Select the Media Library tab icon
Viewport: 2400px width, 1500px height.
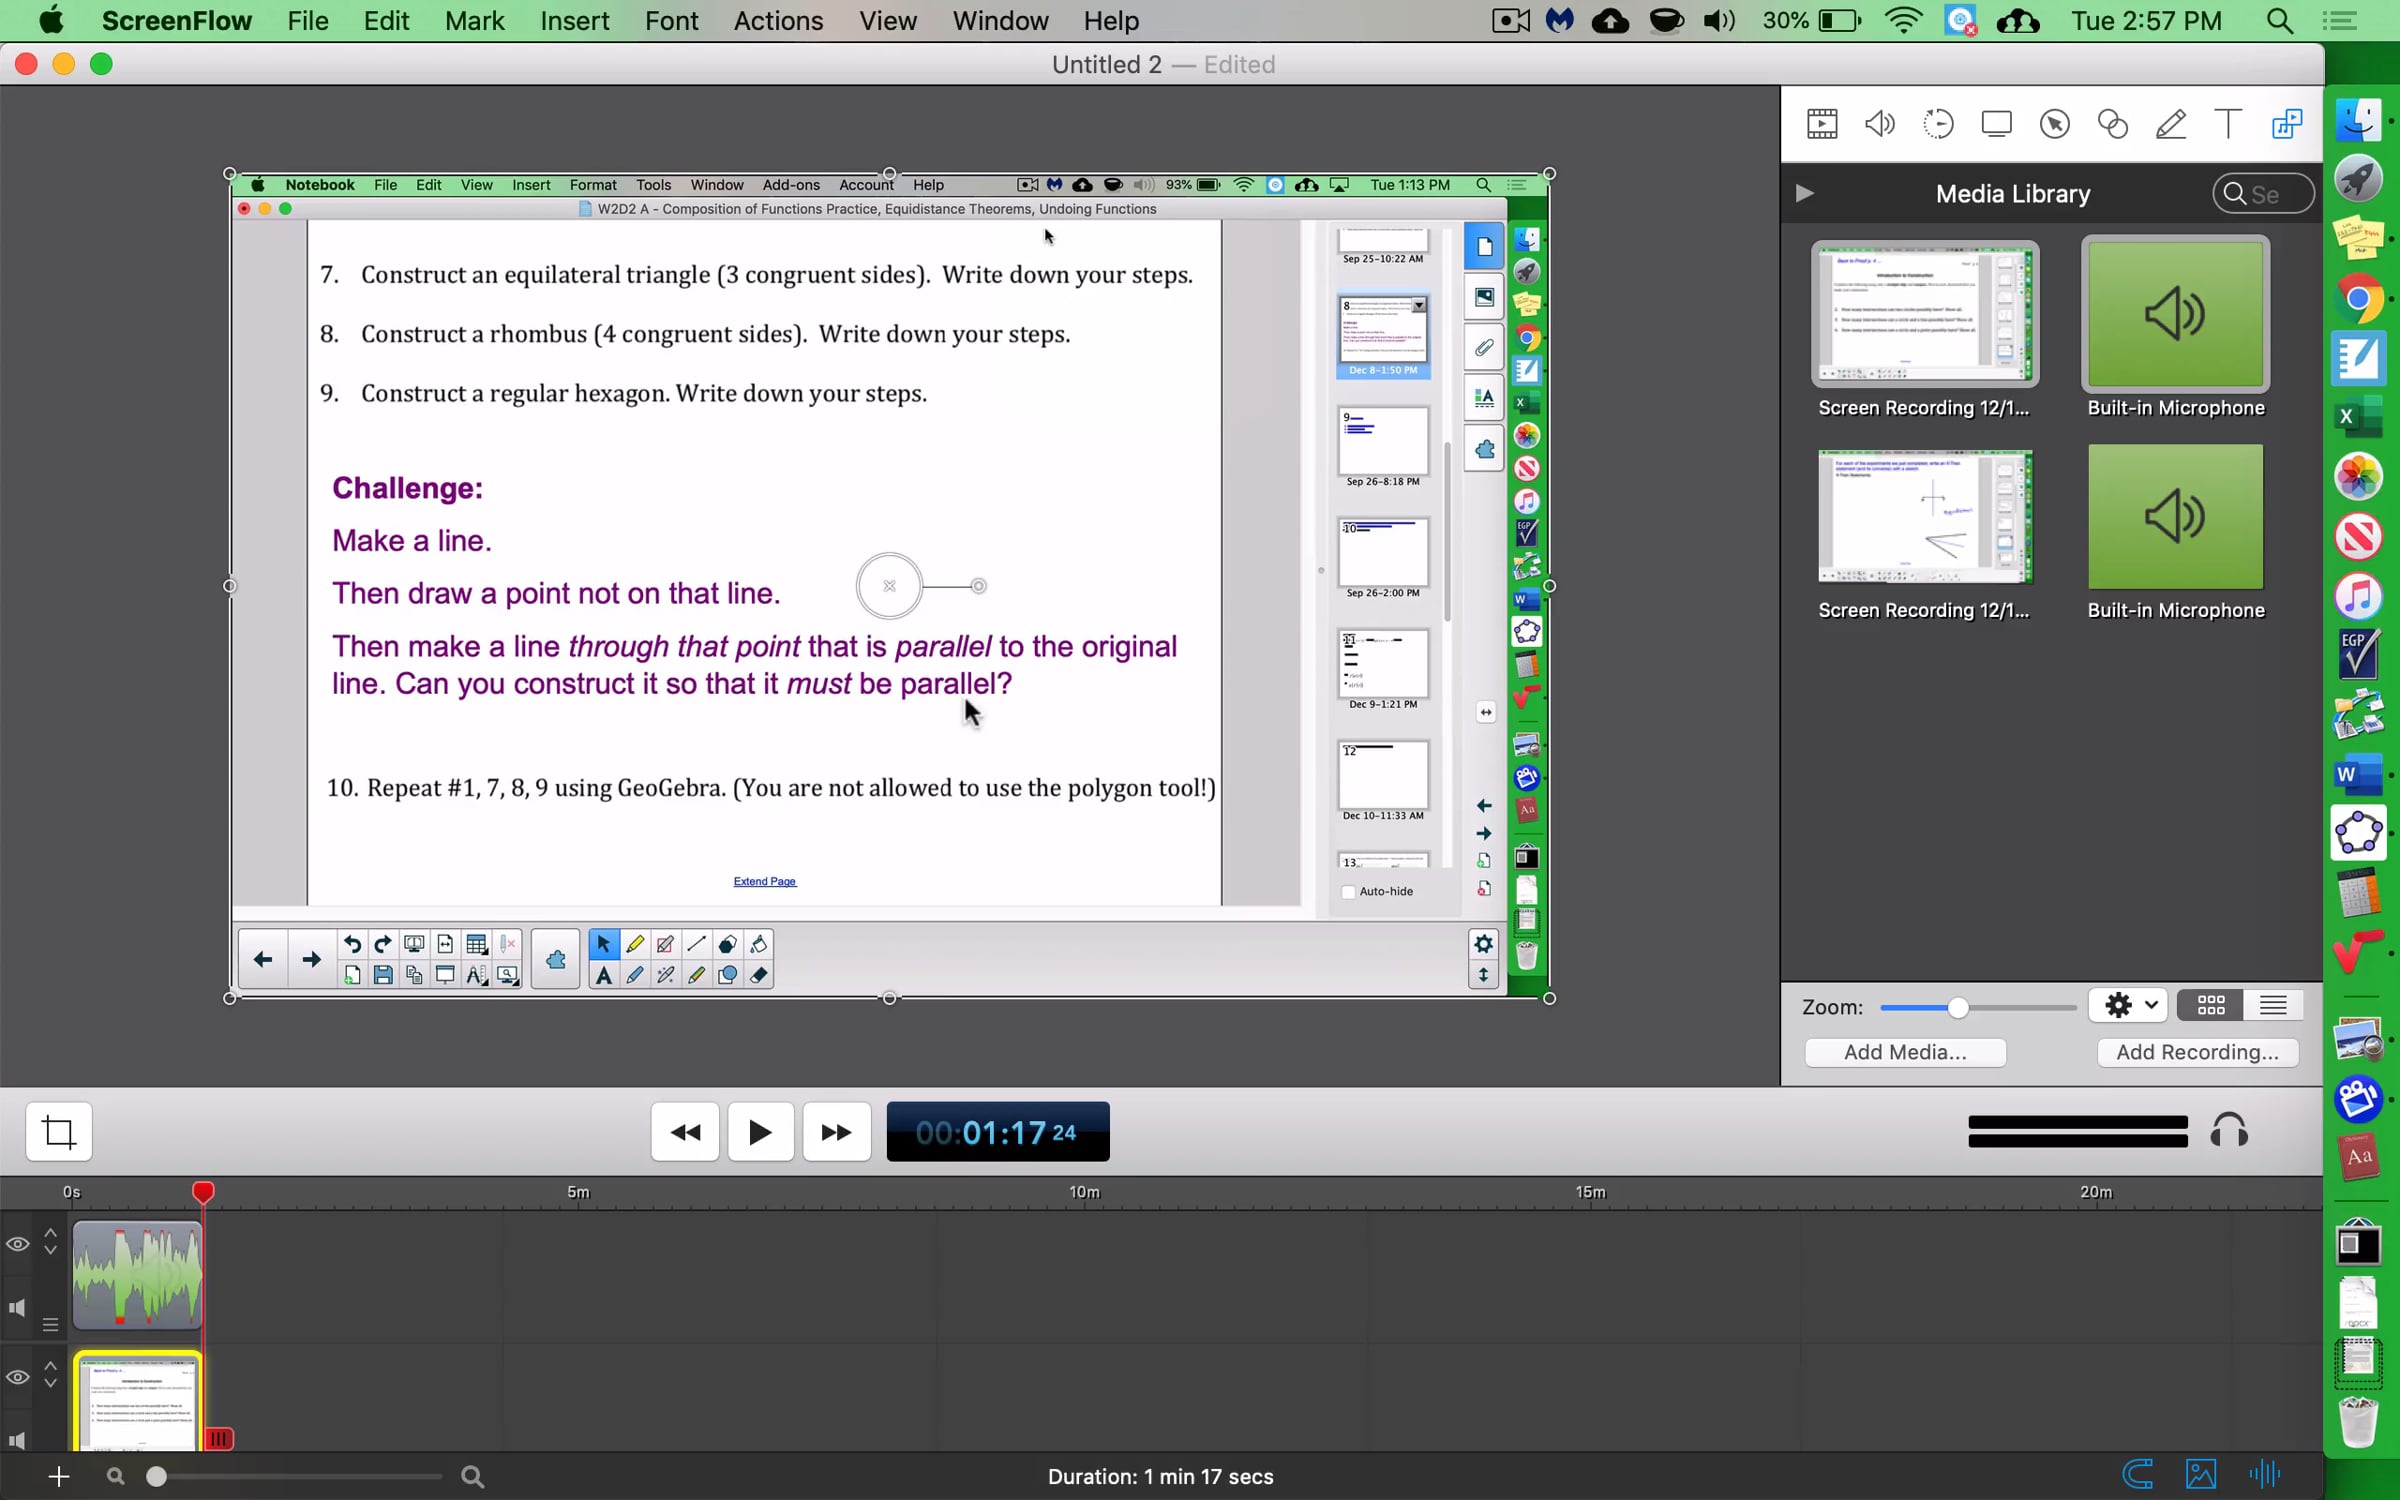[x=2287, y=124]
